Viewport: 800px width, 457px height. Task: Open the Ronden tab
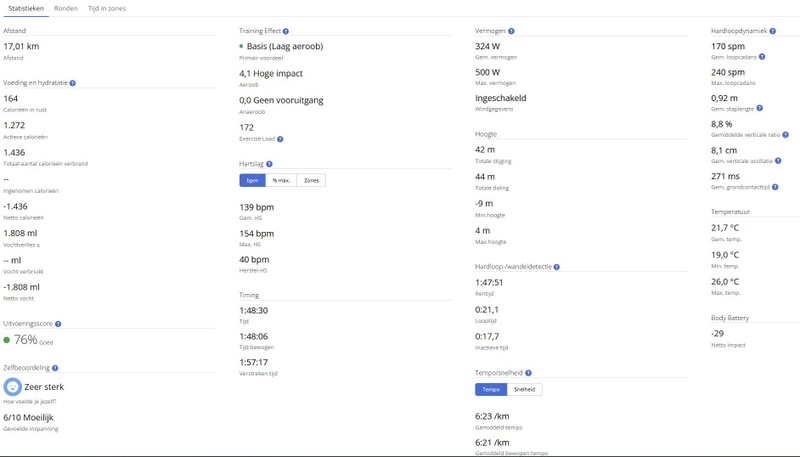[66, 7]
